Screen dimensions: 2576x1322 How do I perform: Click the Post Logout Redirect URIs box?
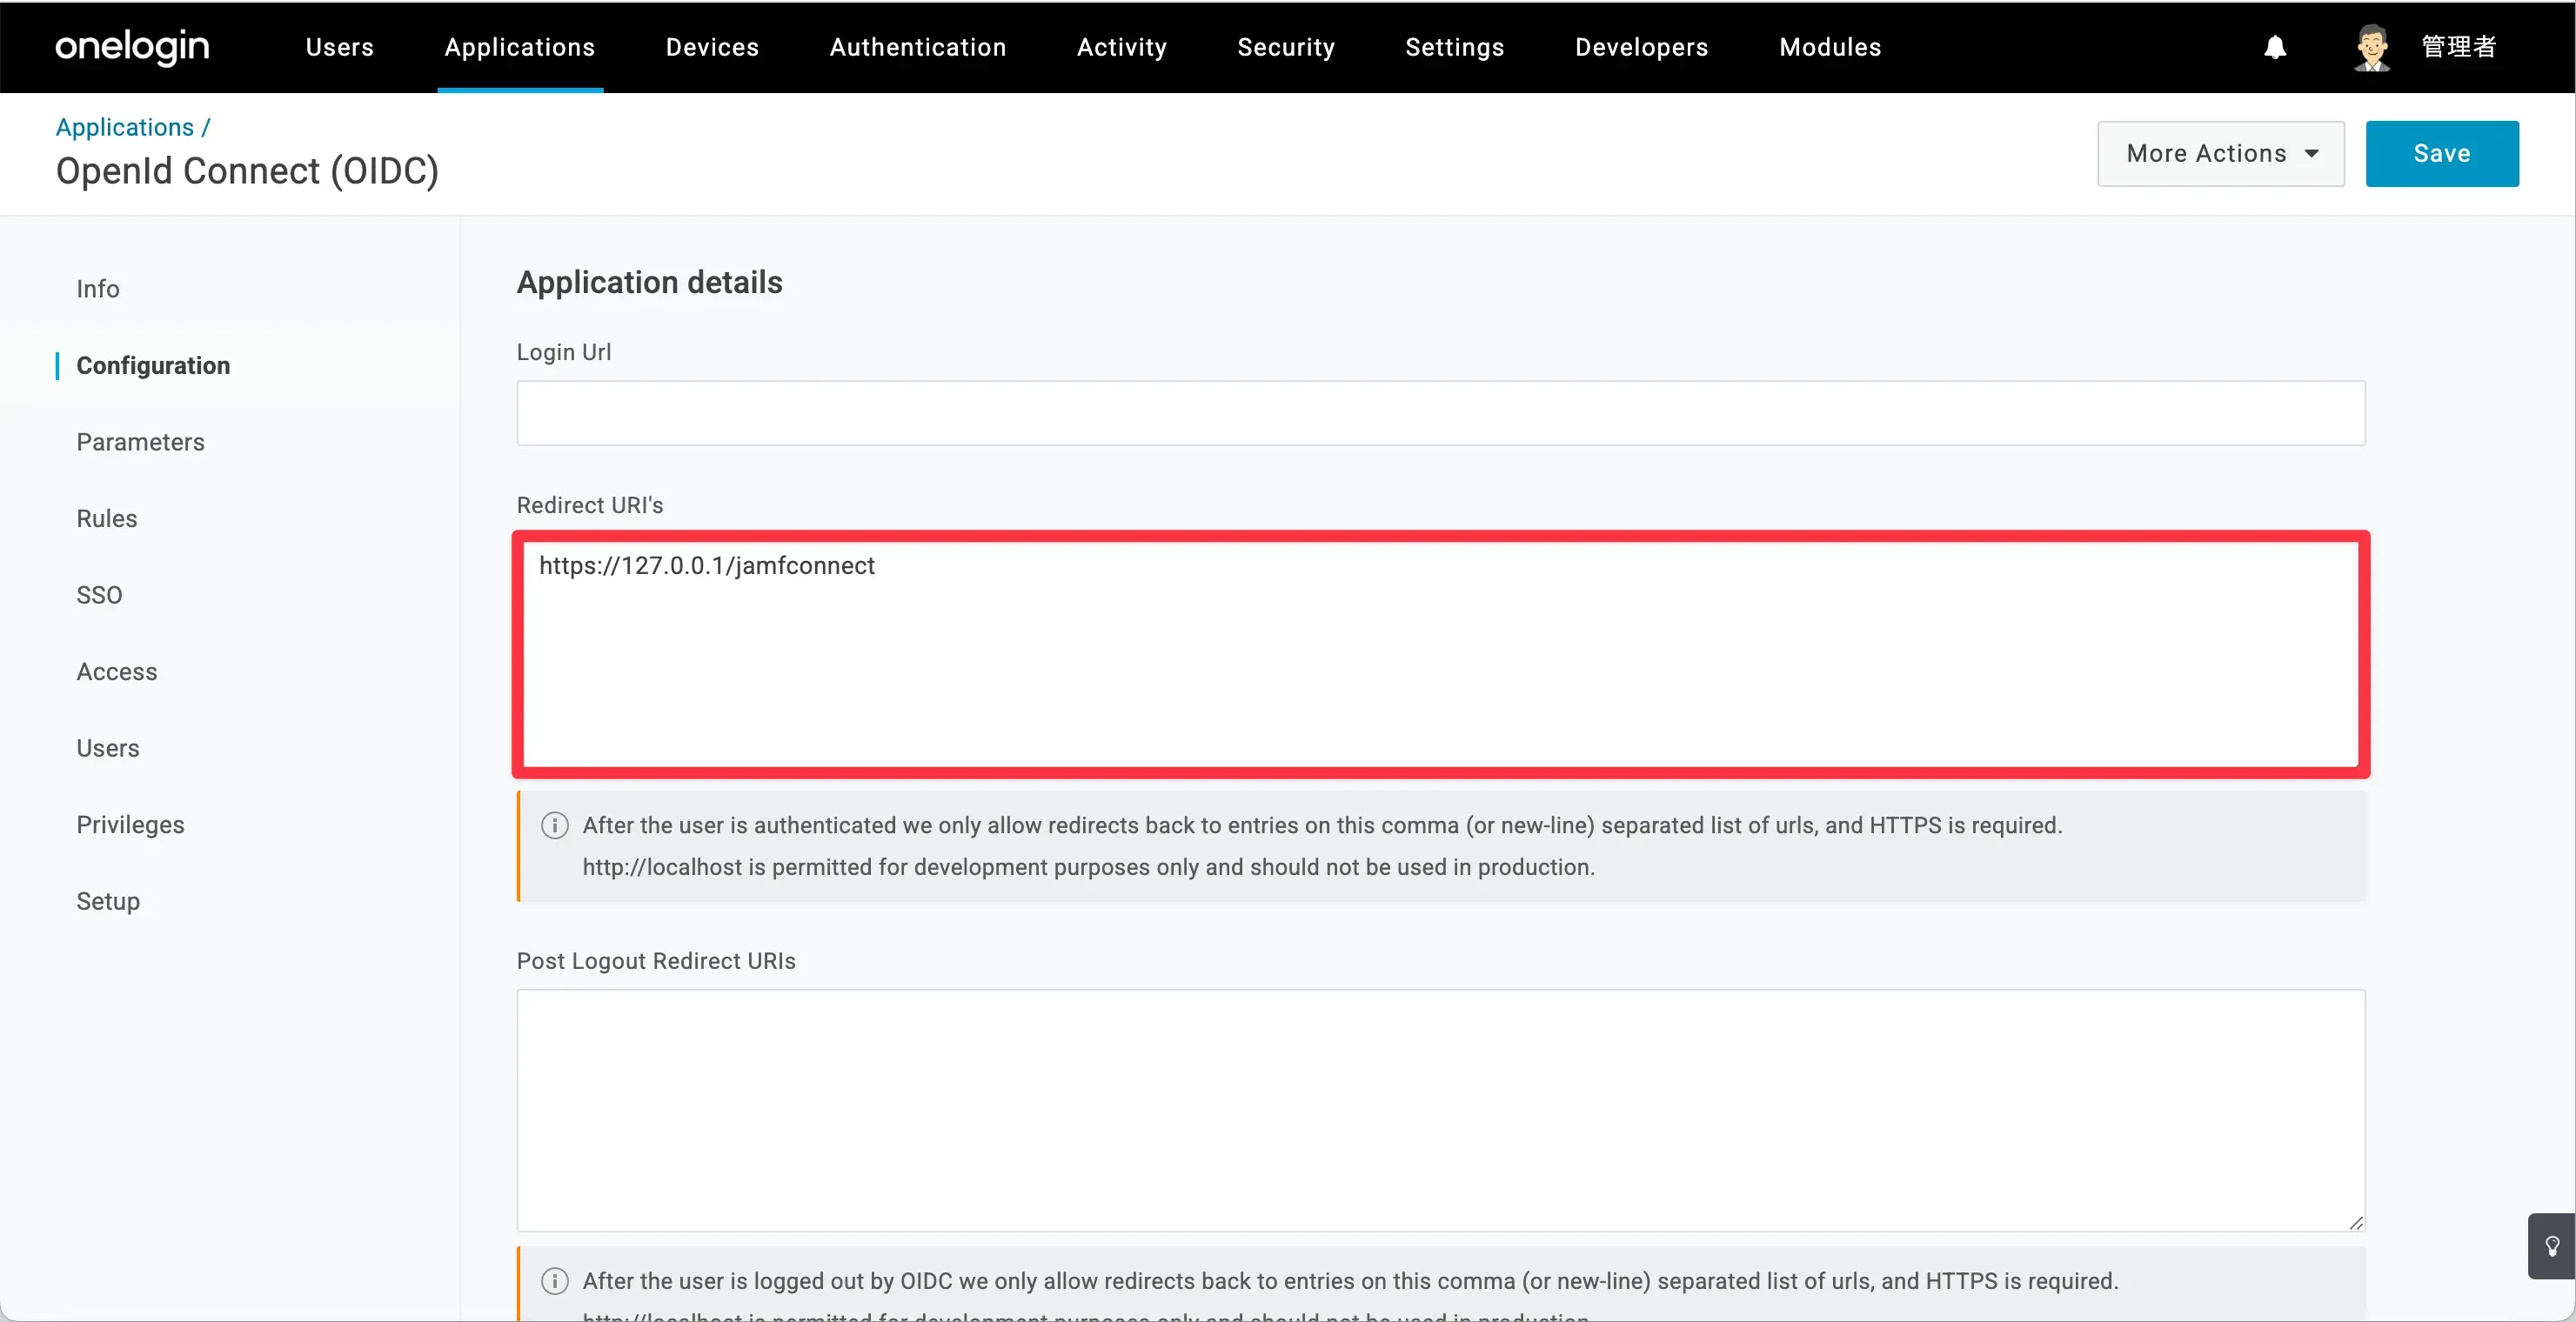click(1440, 1110)
